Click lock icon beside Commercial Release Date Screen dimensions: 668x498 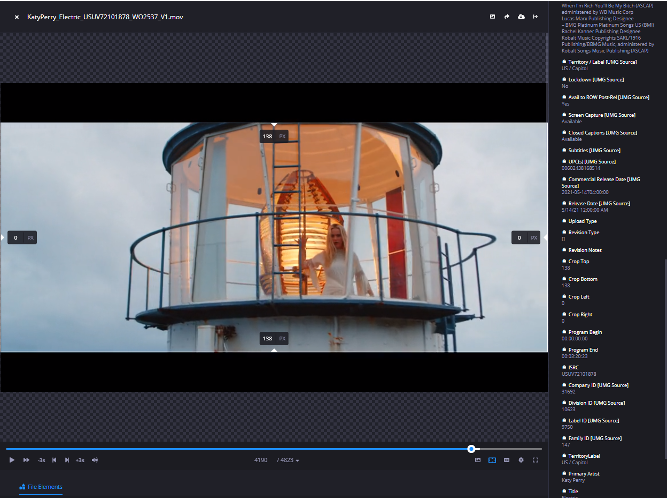click(x=564, y=179)
